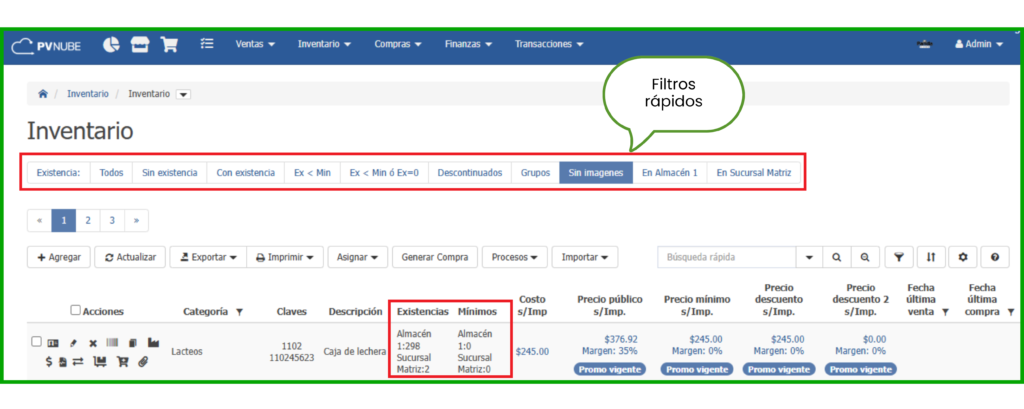Toggle the select-all Acciones checkbox

coord(75,310)
